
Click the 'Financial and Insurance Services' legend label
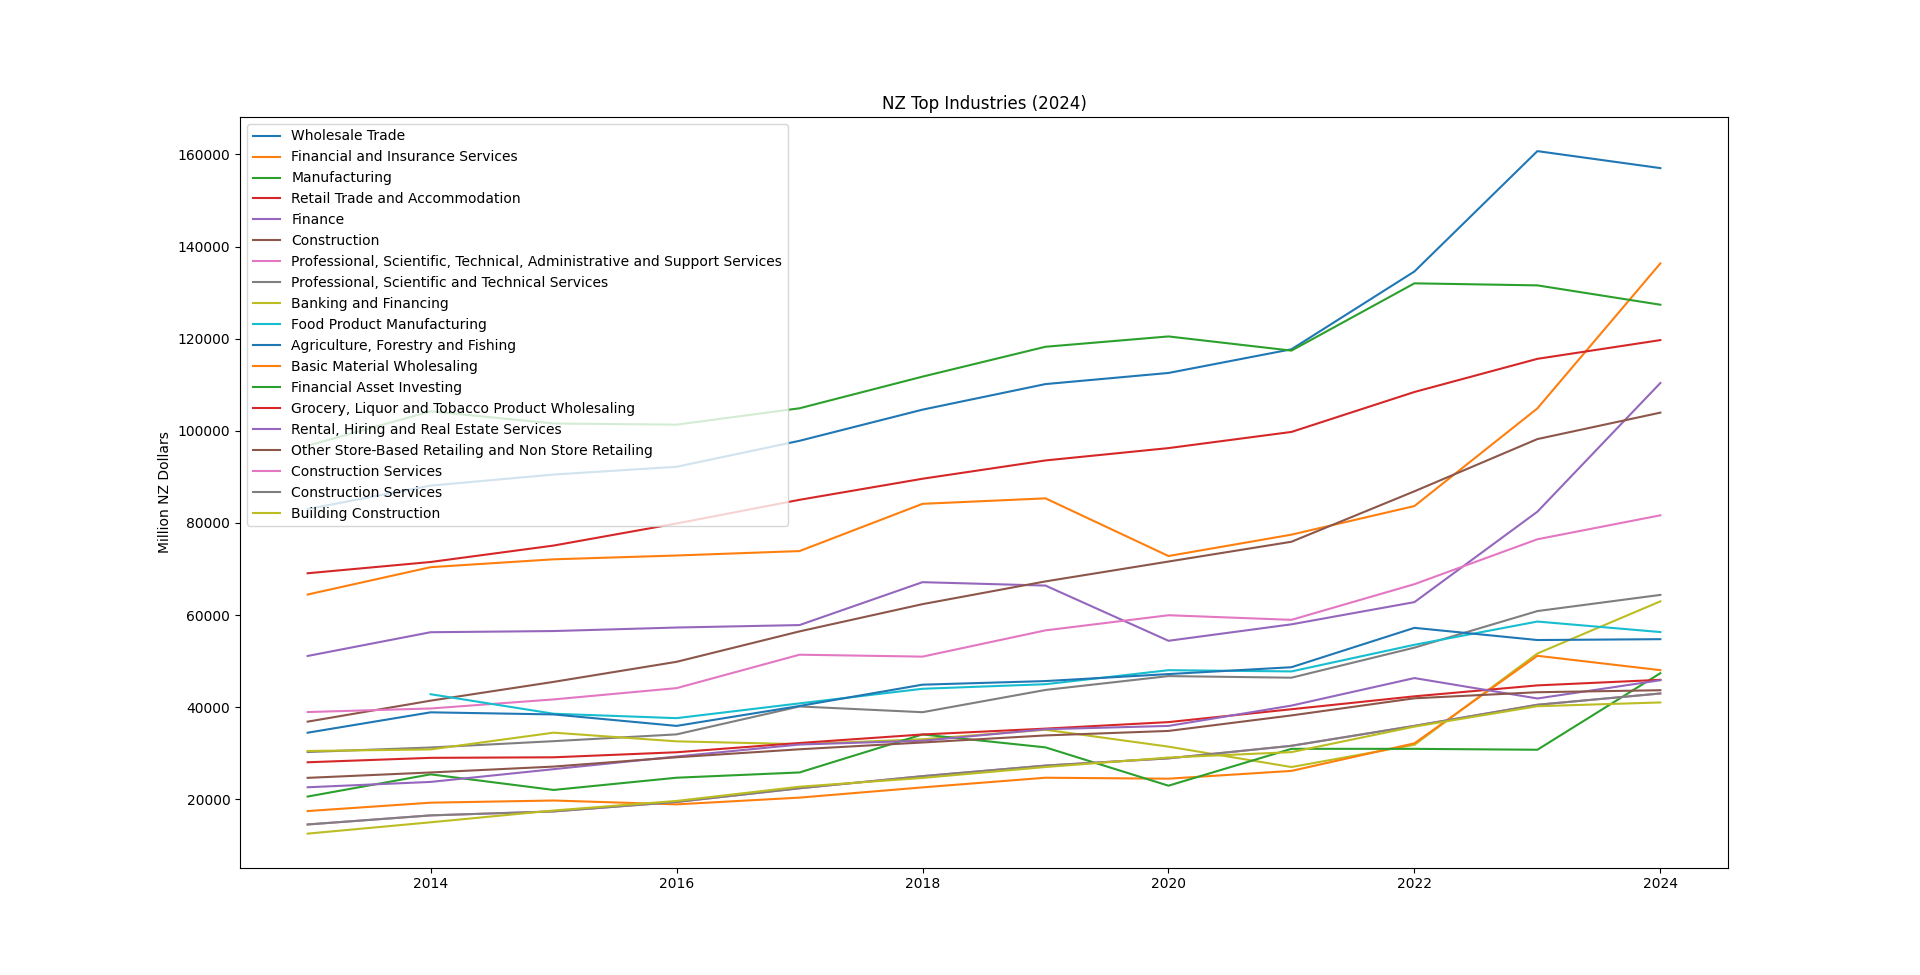tap(403, 157)
